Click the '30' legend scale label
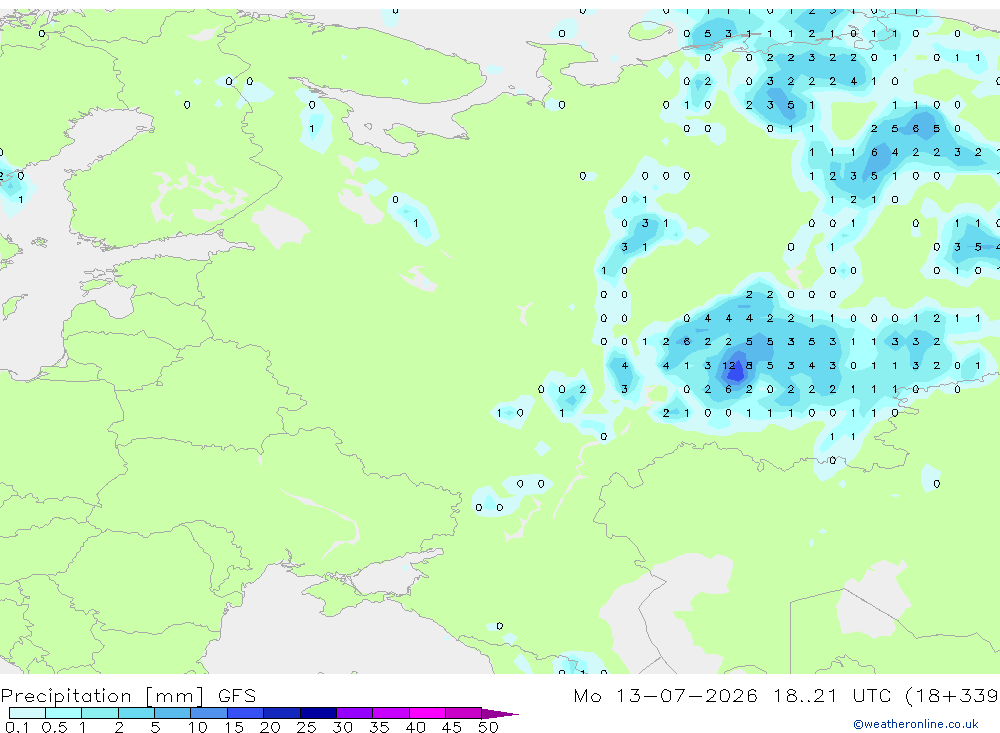 point(342,727)
